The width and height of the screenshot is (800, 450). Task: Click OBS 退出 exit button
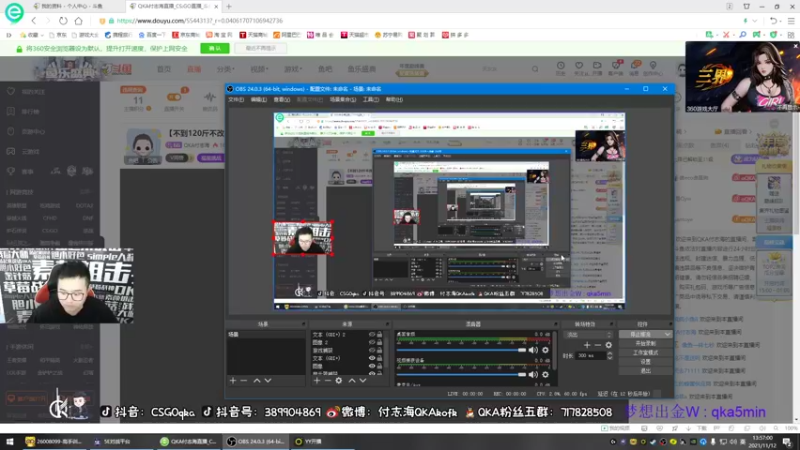pos(645,371)
